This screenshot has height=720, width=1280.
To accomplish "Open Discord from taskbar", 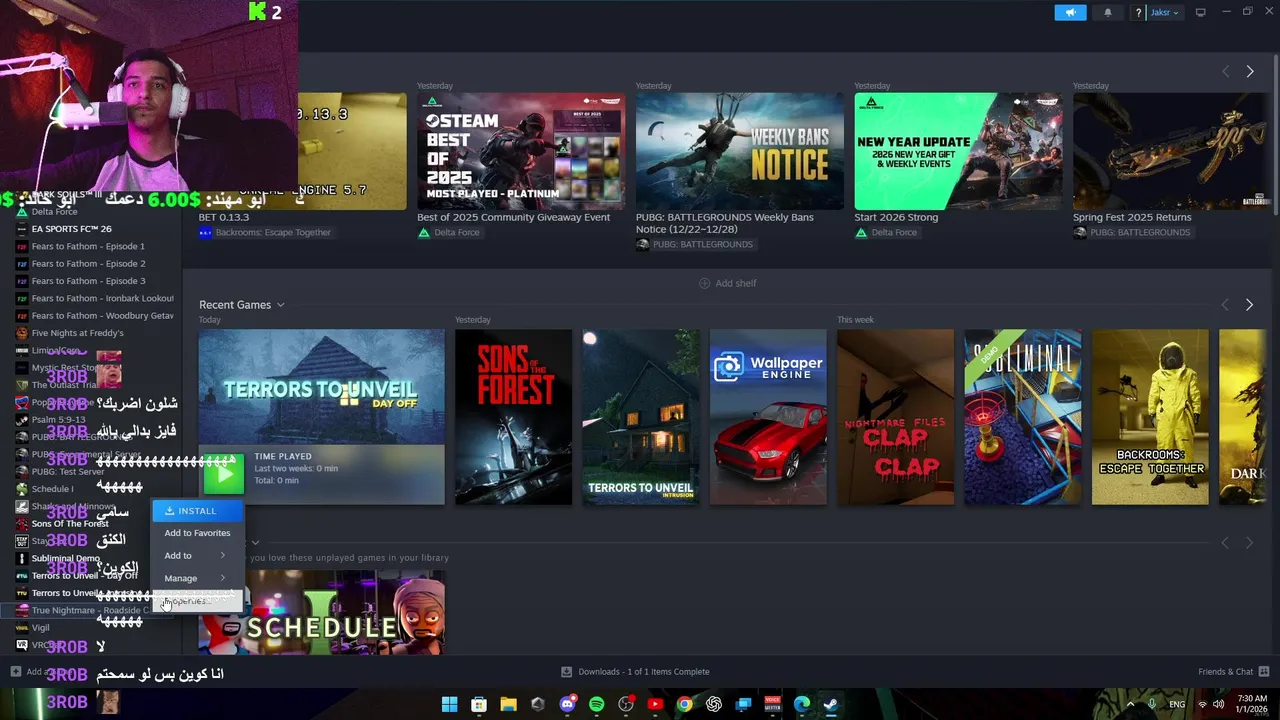I will (x=567, y=704).
